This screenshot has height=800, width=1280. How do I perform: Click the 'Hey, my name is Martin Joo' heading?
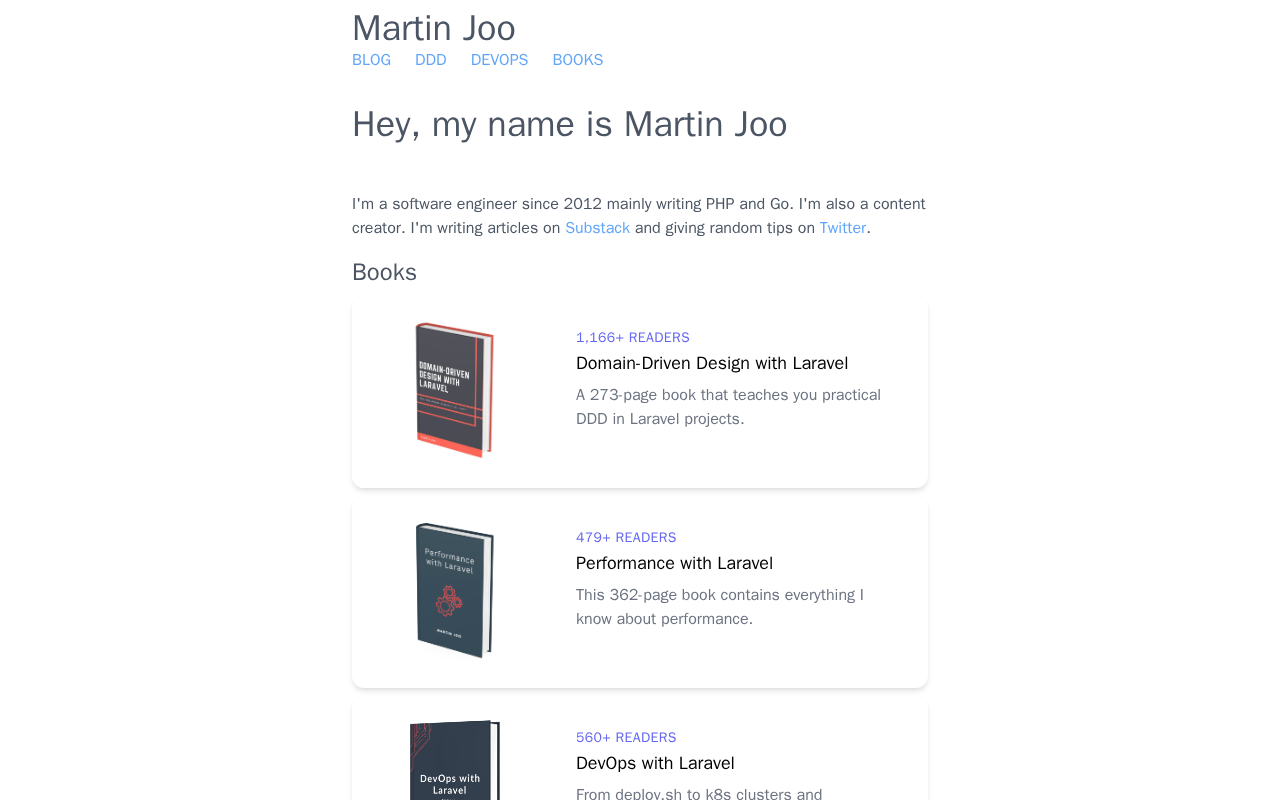coord(570,125)
